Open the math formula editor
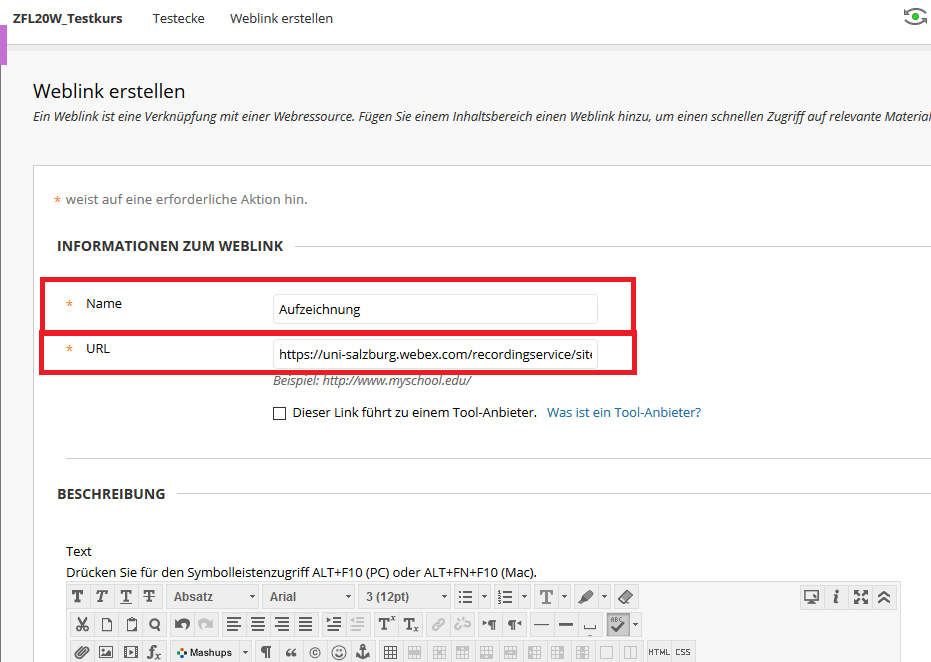The height and width of the screenshot is (662, 931). tap(154, 653)
